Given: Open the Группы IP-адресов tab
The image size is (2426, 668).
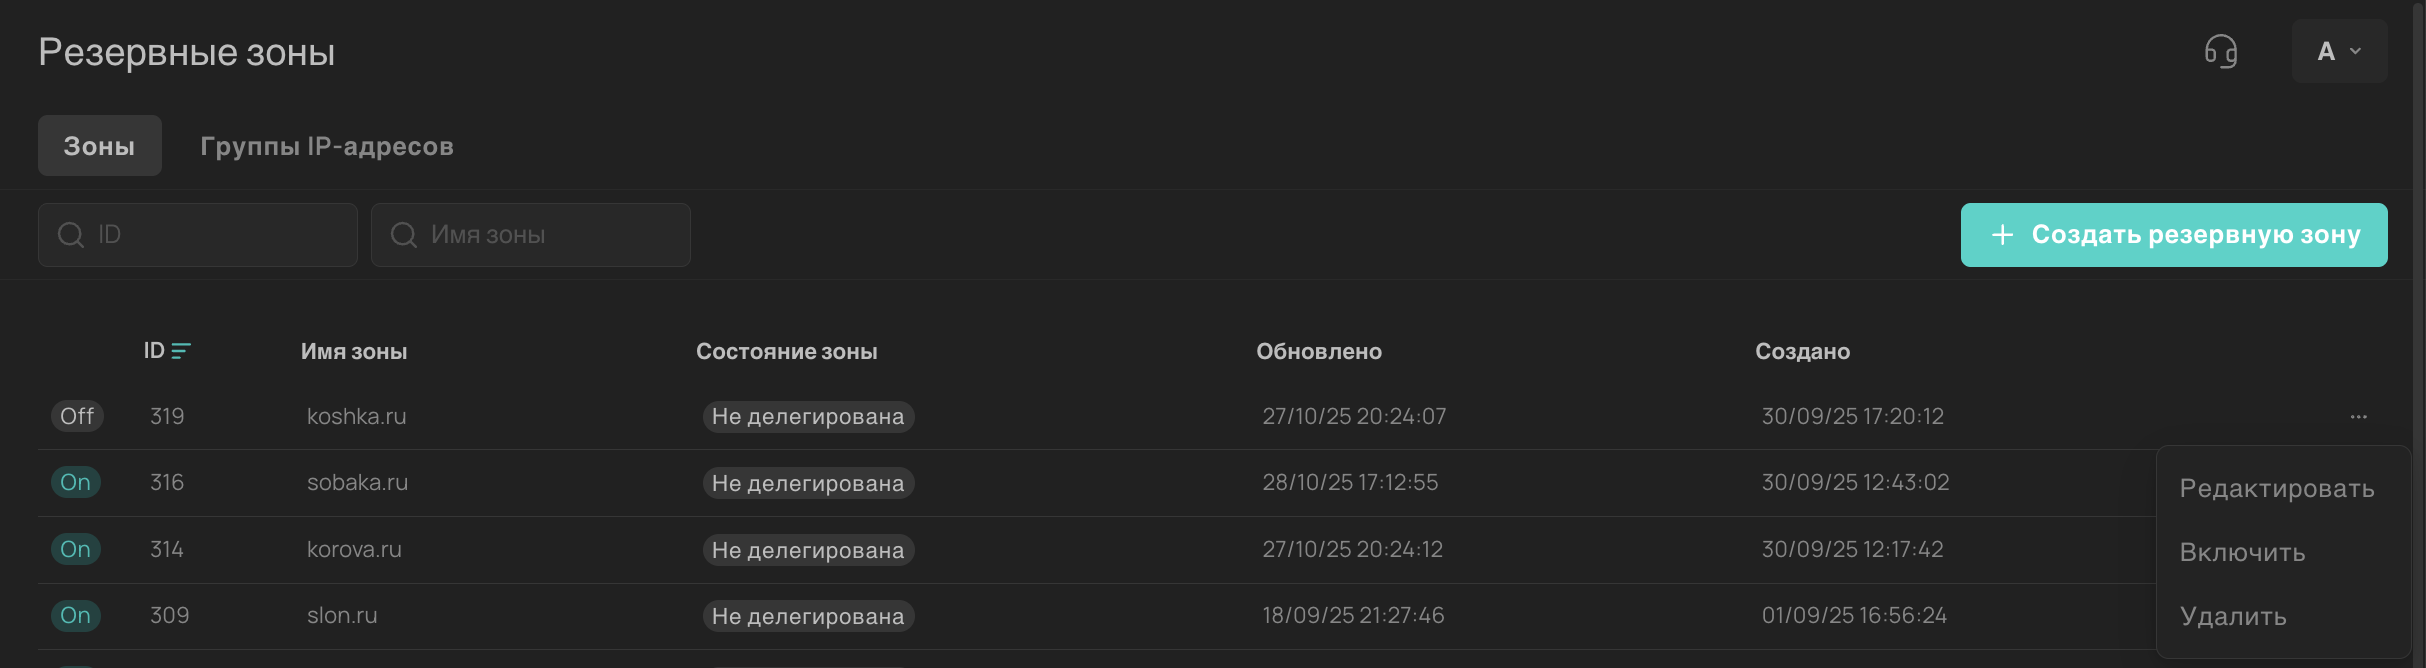Looking at the screenshot, I should pos(327,146).
